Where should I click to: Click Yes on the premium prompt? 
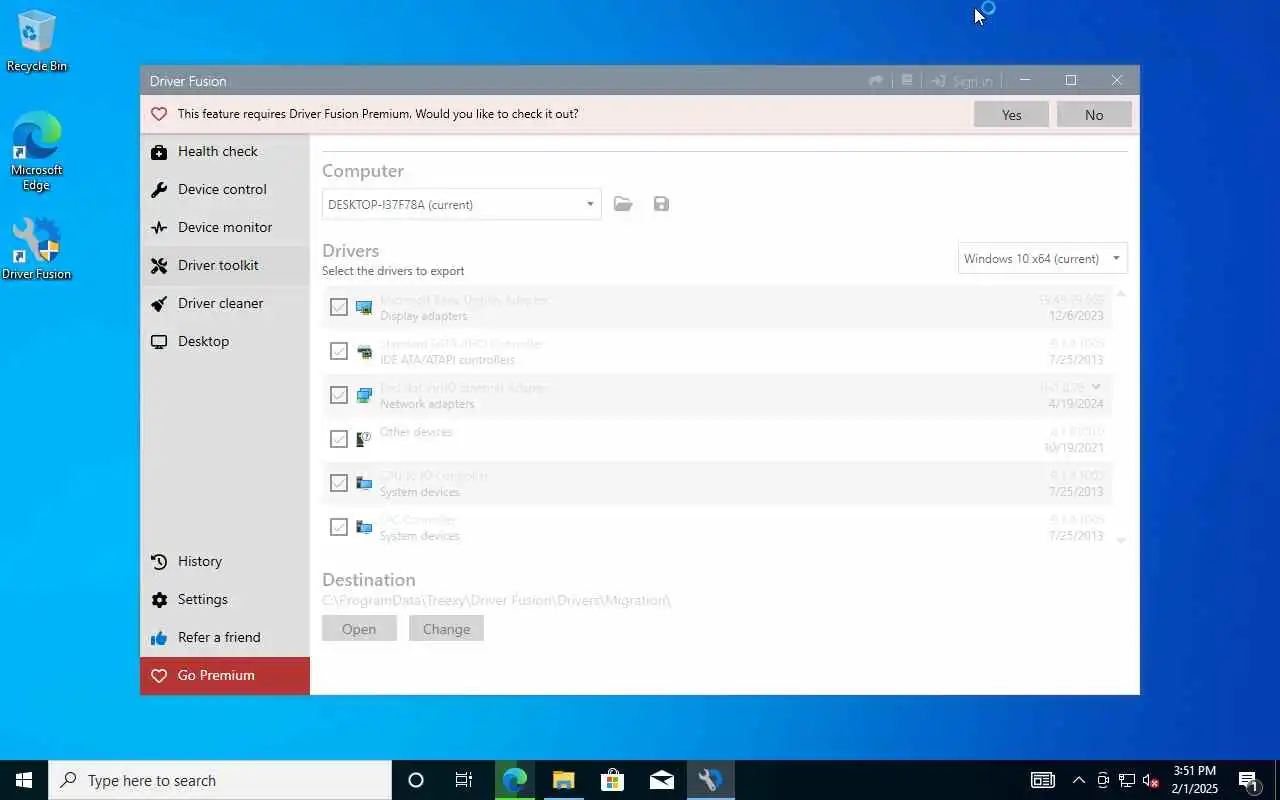tap(1011, 114)
